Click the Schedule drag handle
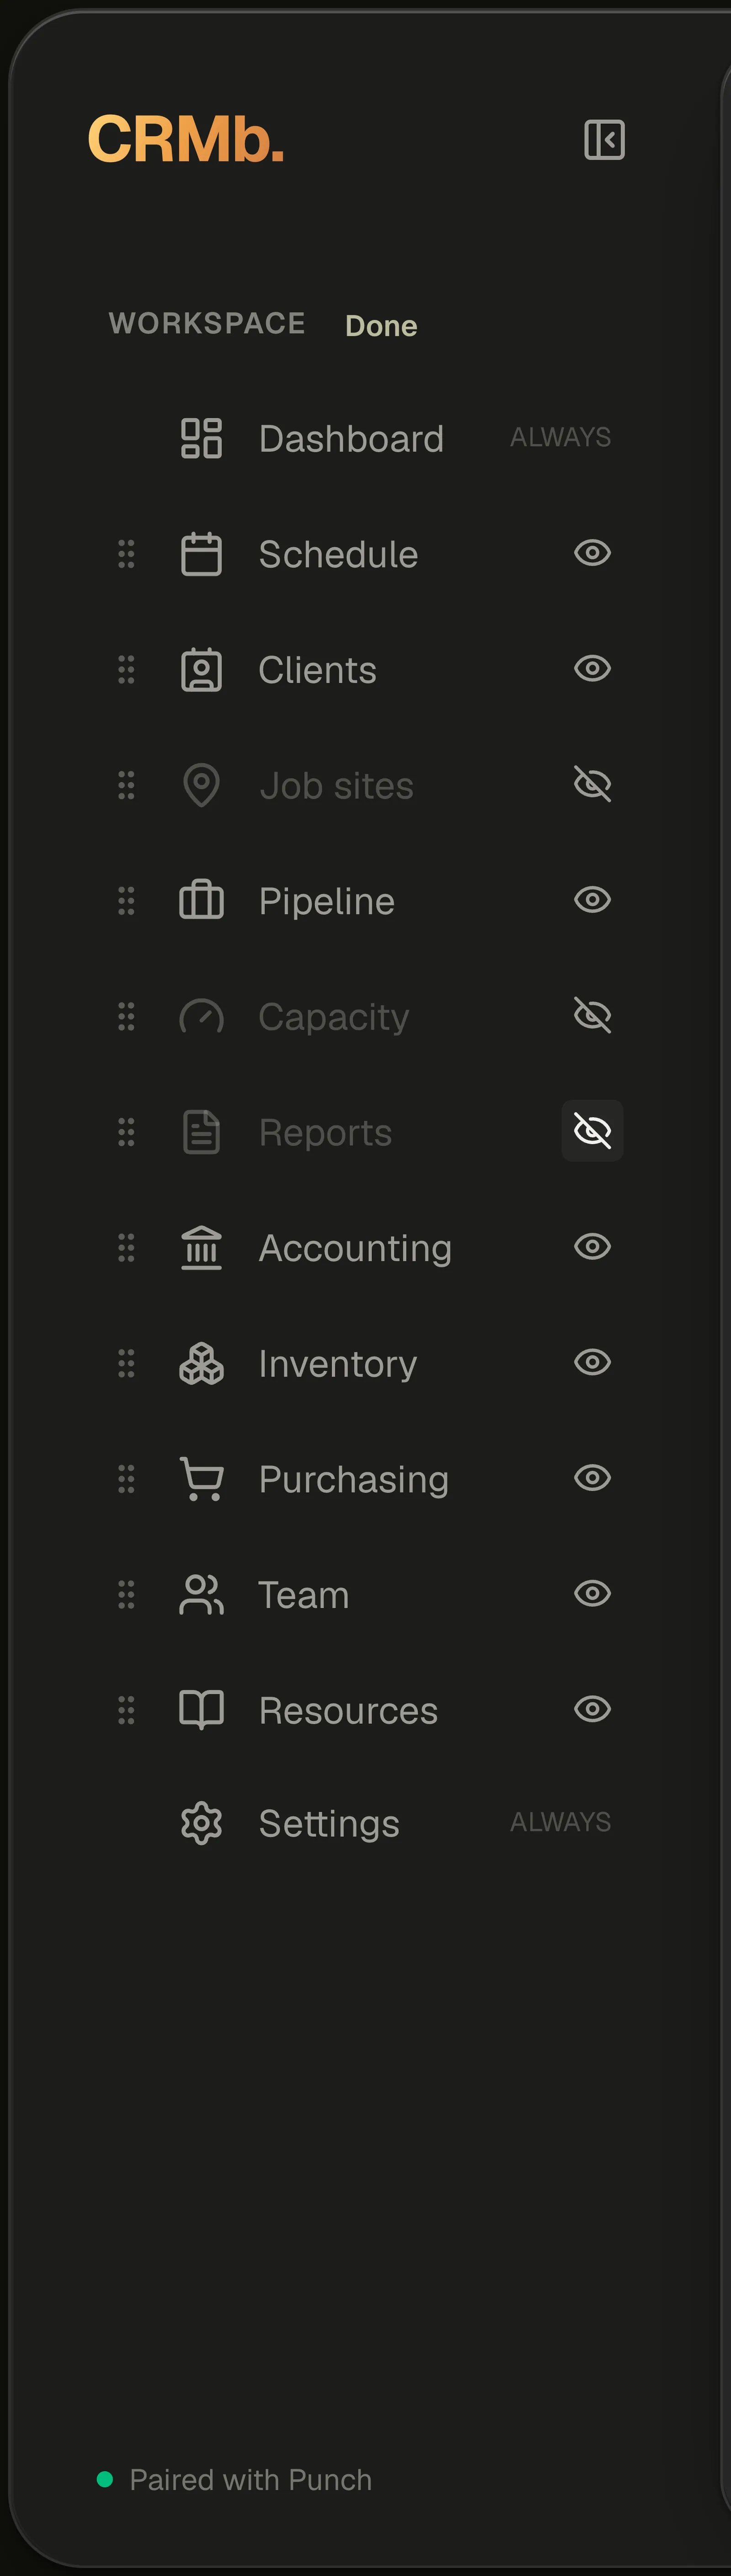Image resolution: width=731 pixels, height=2576 pixels. click(126, 554)
